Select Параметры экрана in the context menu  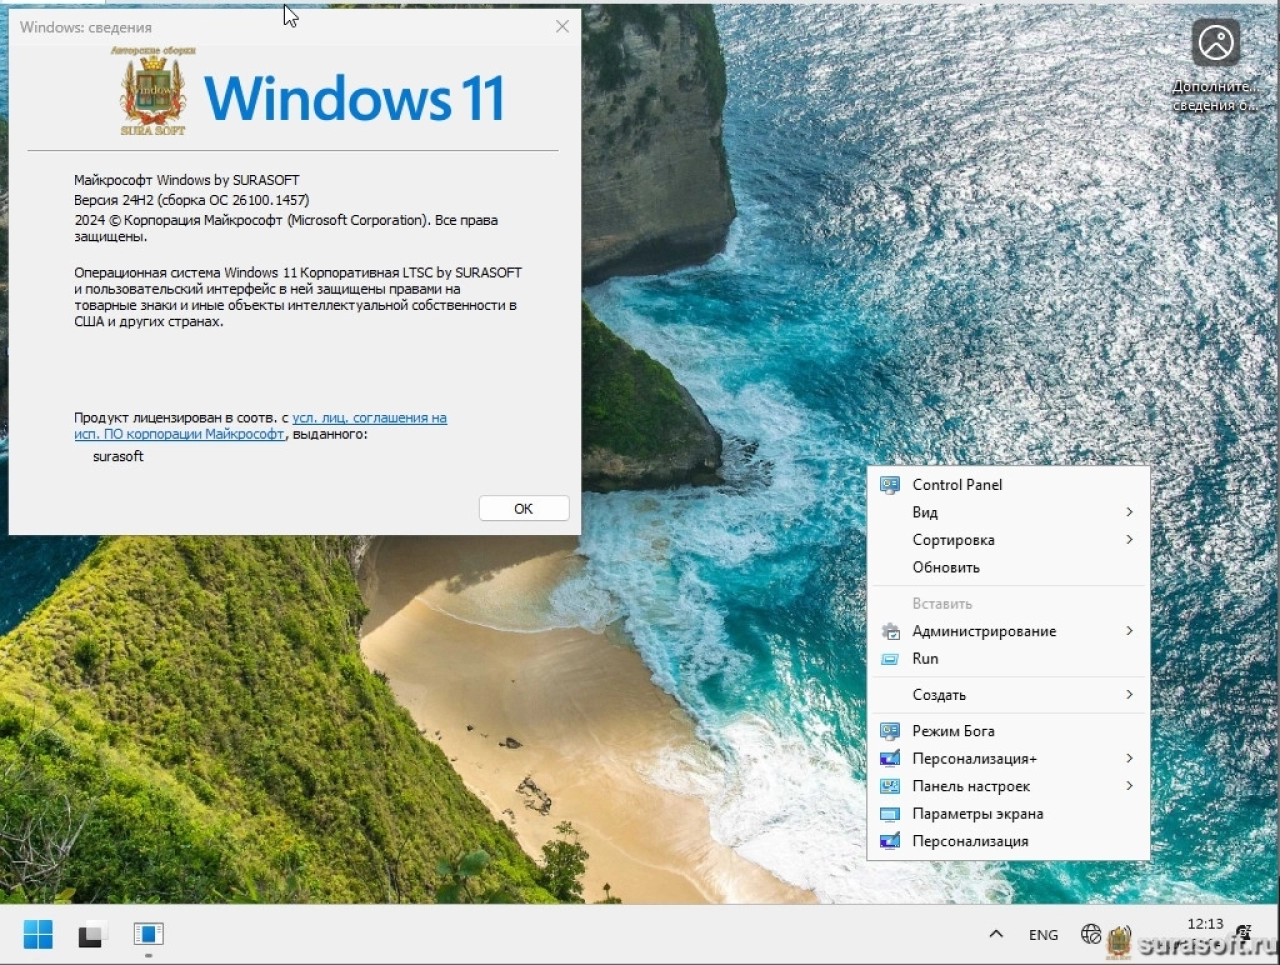(1008, 814)
